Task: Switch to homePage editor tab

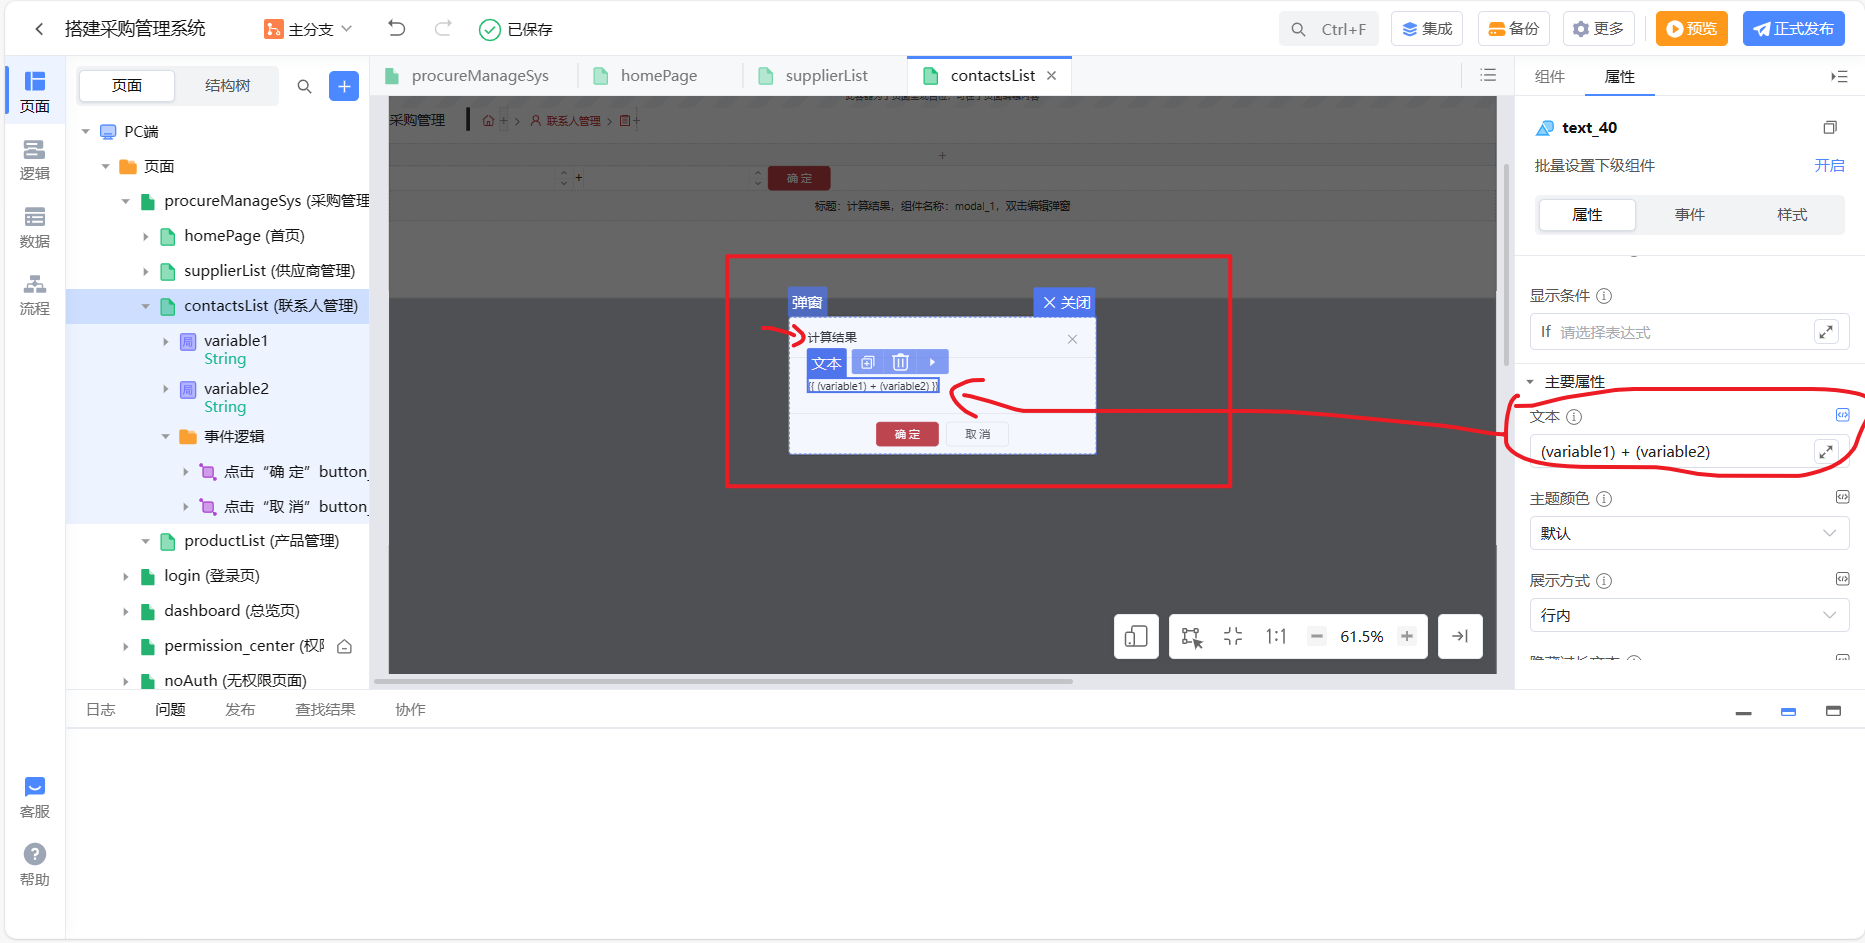Action: [647, 76]
